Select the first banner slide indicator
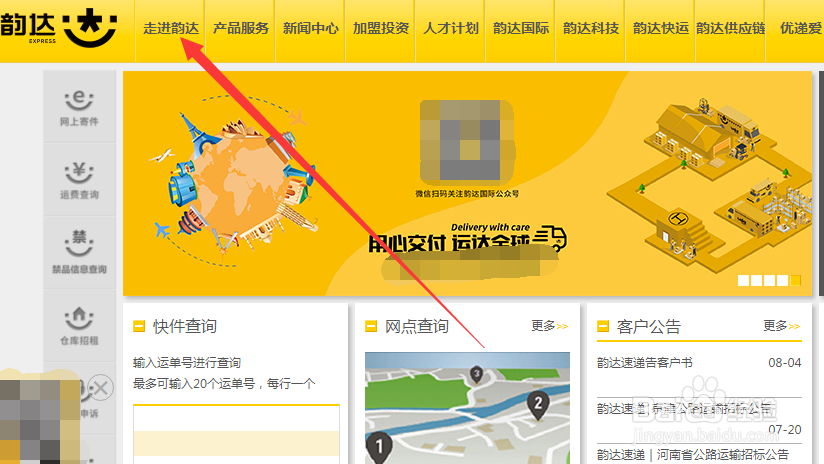 click(x=743, y=281)
